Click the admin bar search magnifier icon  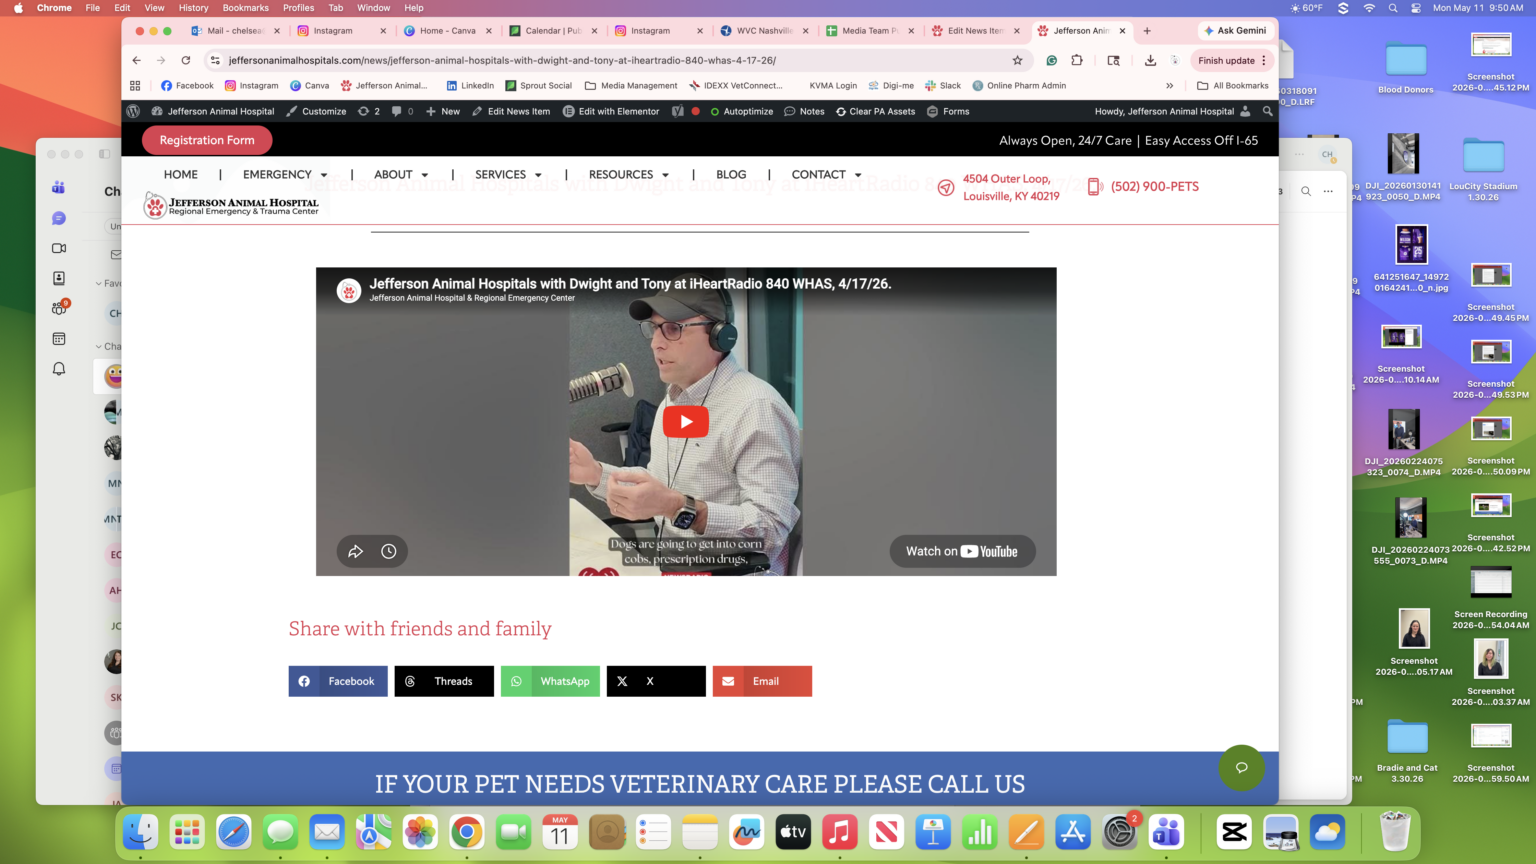1267,111
